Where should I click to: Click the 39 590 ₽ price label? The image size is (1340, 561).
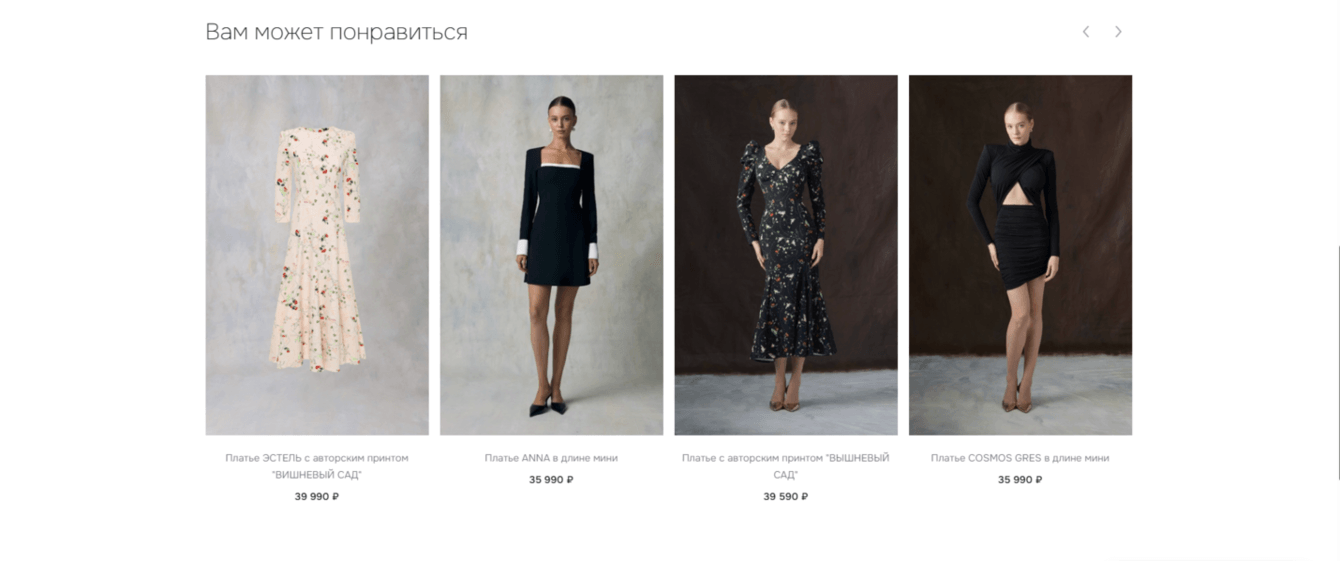coord(786,496)
